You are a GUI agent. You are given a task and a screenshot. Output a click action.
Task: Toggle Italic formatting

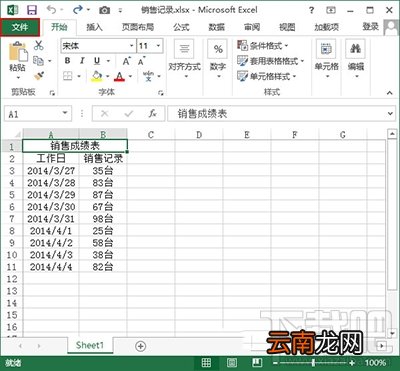pyautogui.click(x=82, y=61)
